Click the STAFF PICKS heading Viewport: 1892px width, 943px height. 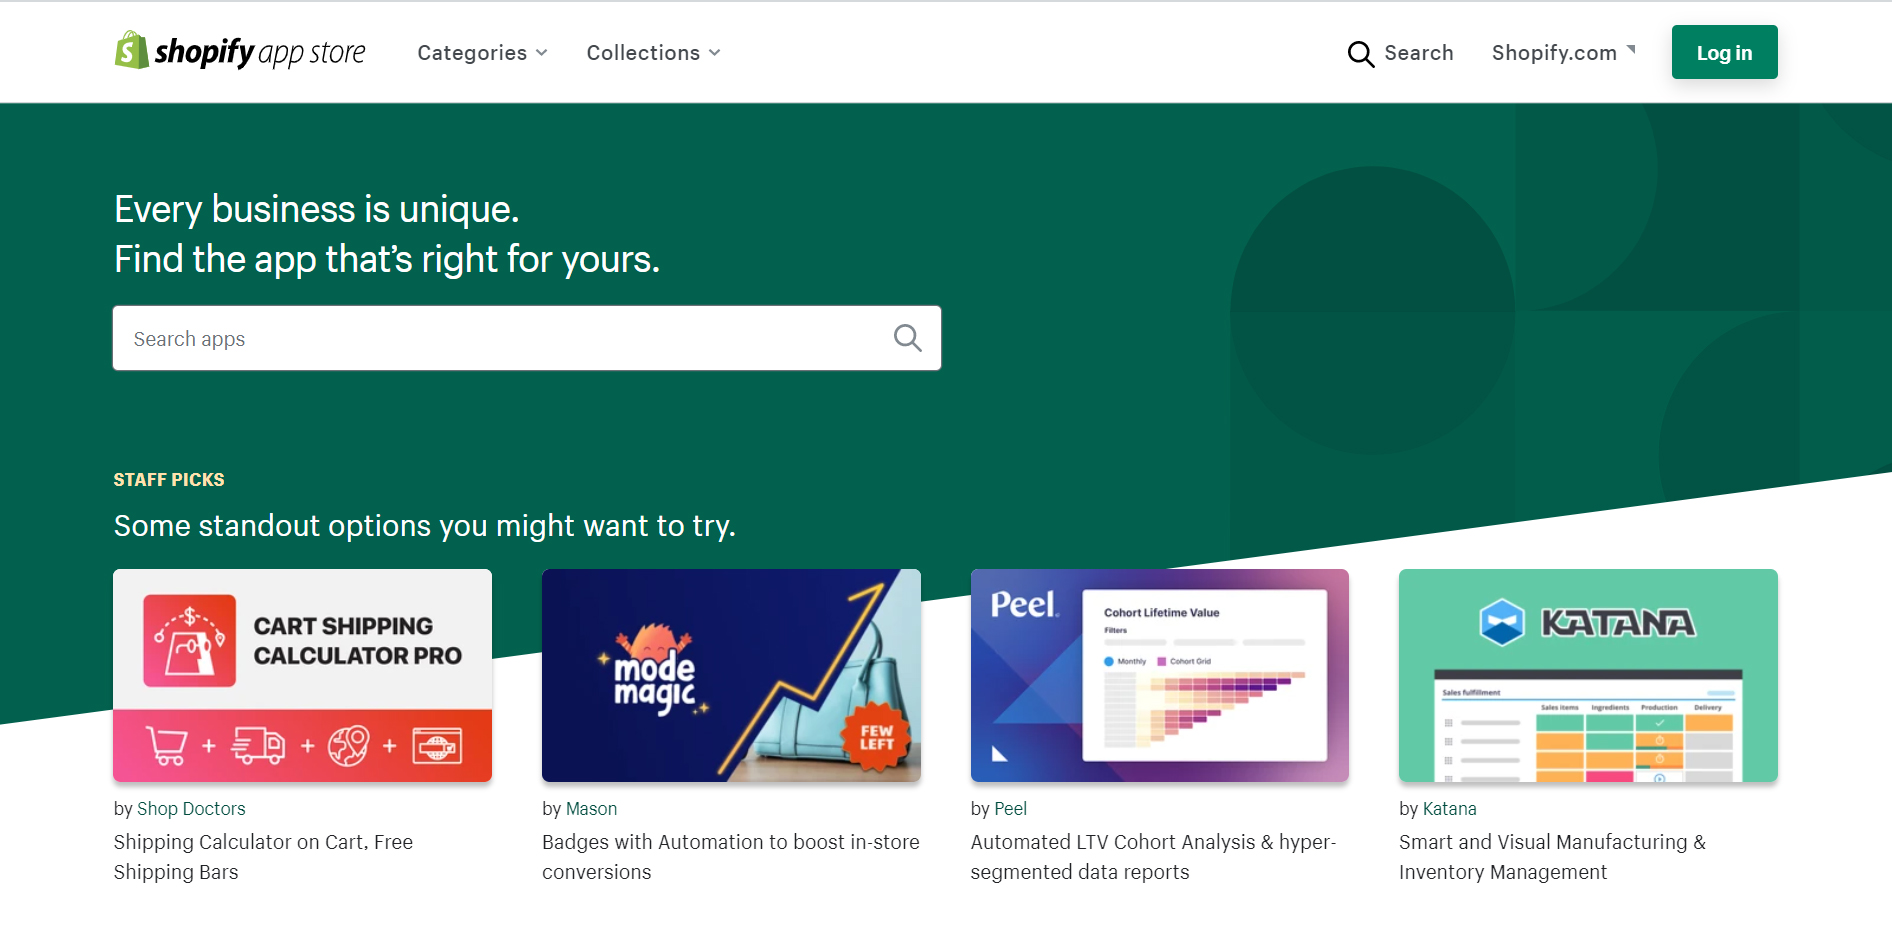169,480
